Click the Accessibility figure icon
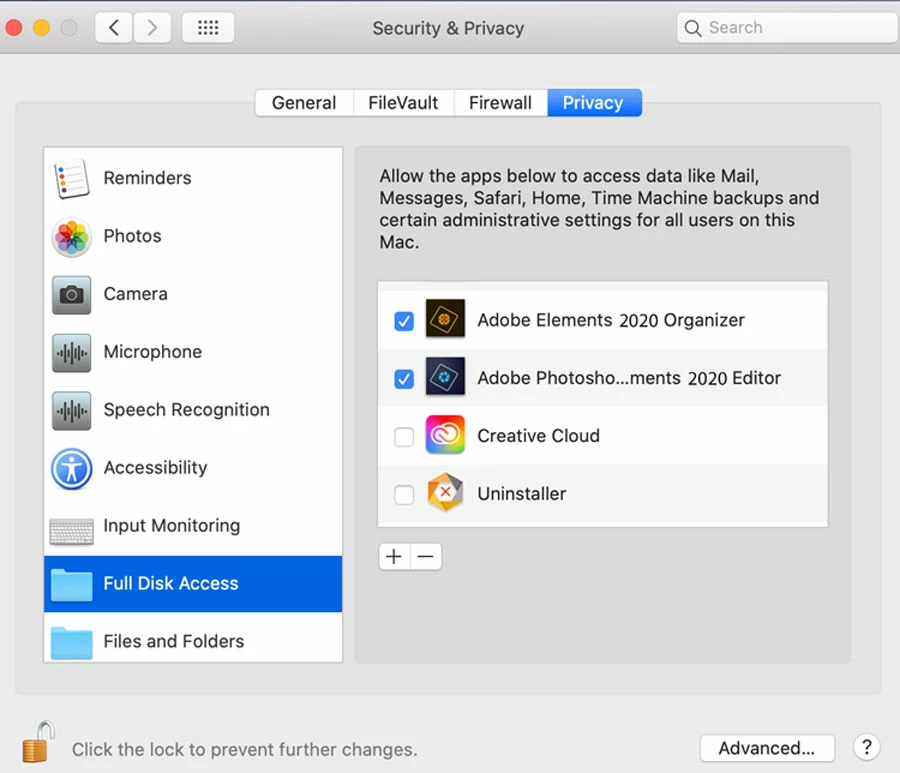Viewport: 900px width, 773px height. coord(71,468)
